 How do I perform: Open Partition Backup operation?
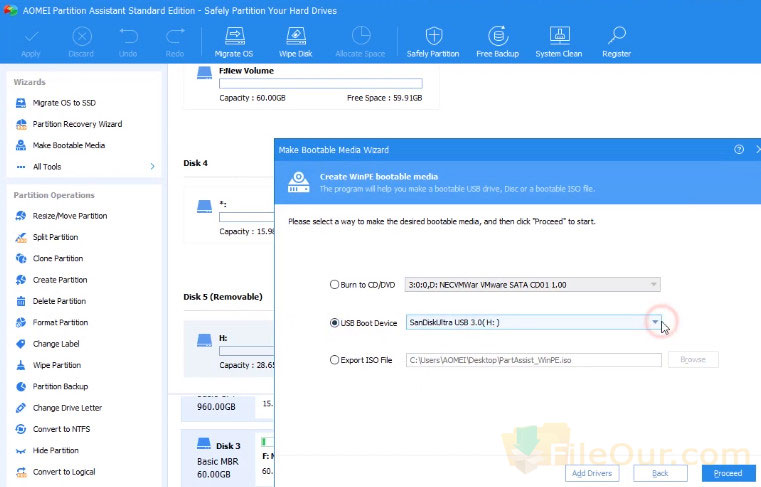[x=51, y=387]
